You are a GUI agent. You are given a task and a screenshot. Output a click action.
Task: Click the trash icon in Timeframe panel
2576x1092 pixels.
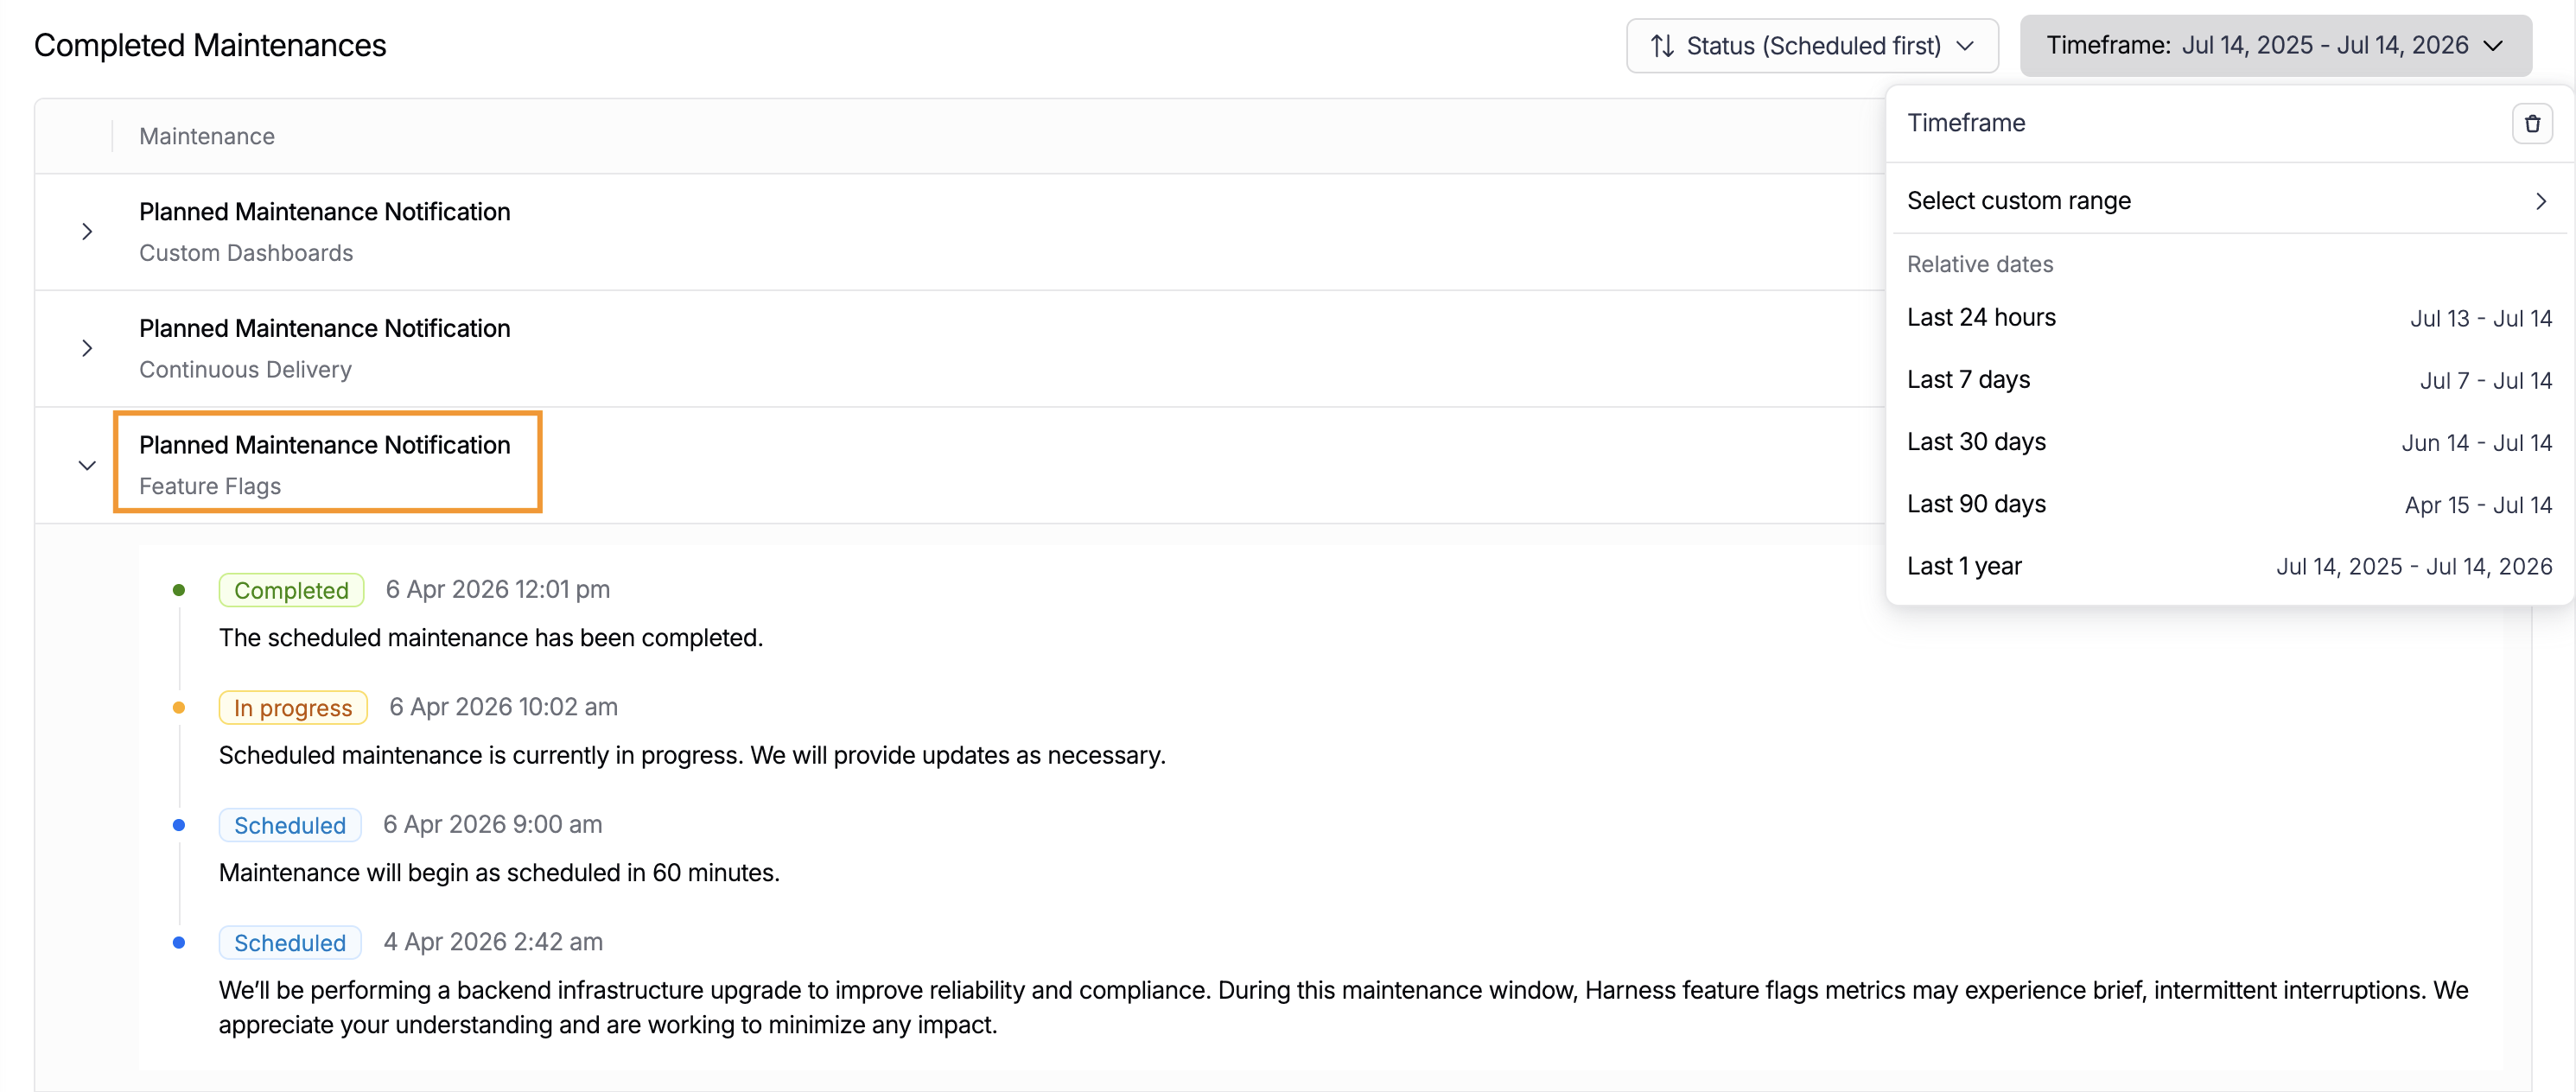tap(2532, 124)
